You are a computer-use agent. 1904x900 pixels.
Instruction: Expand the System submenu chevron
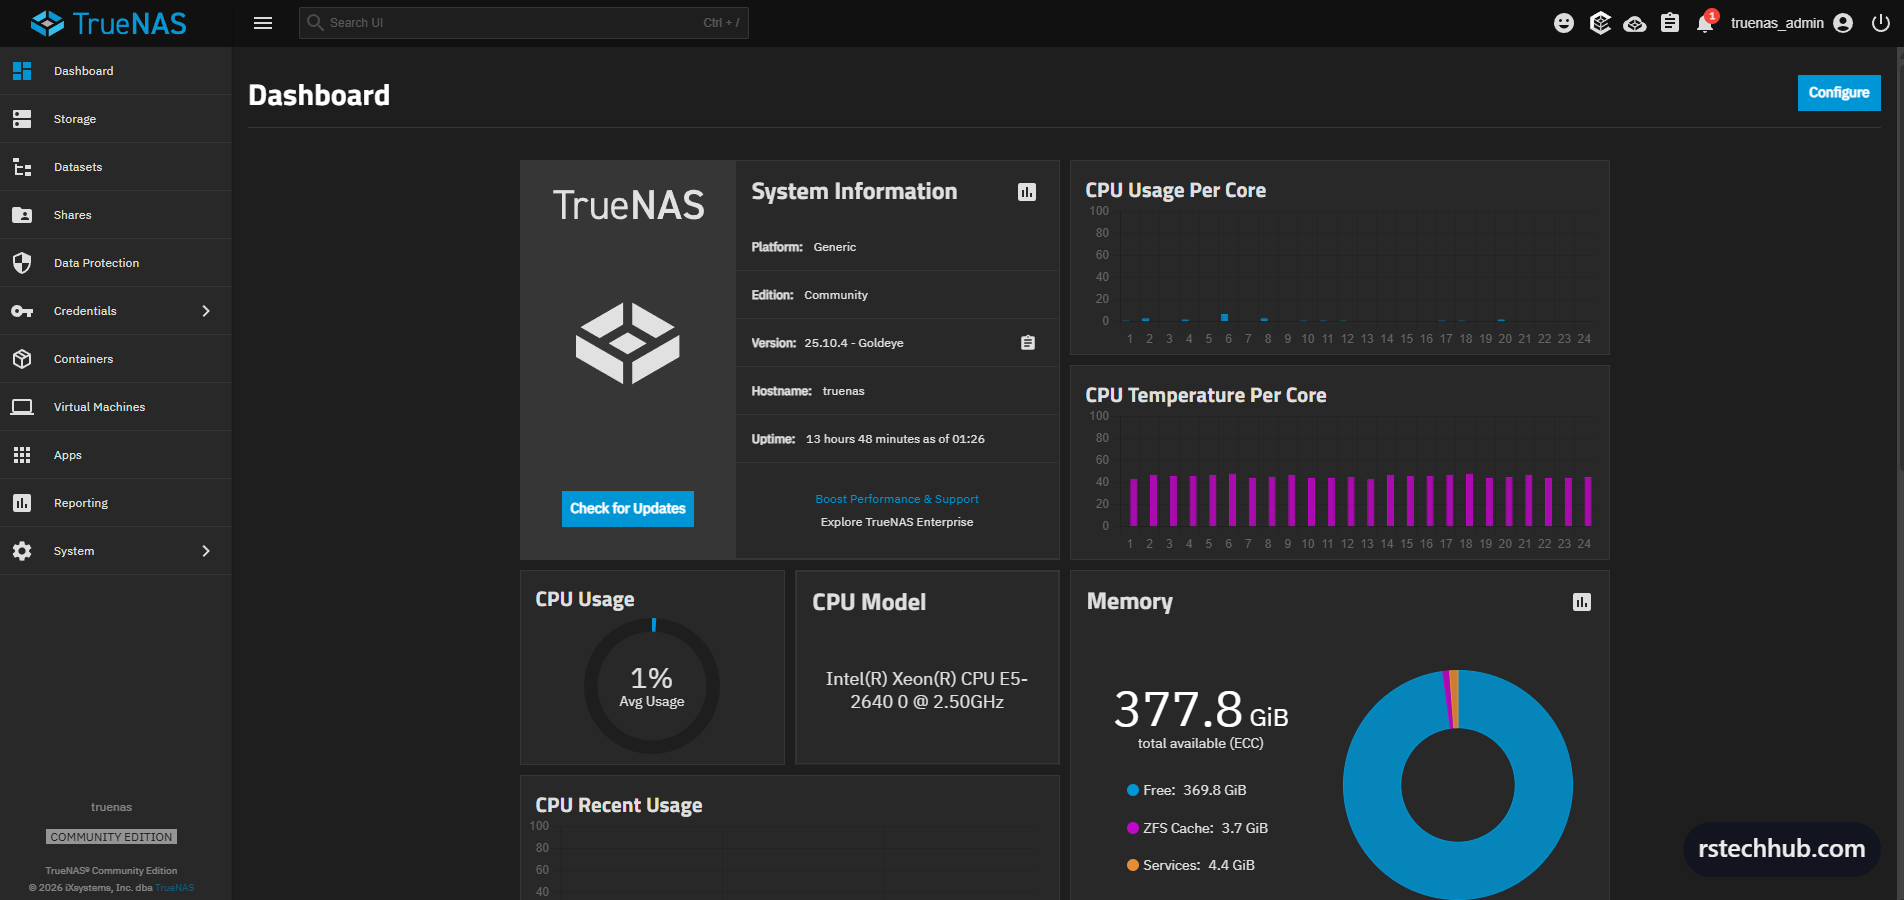pos(206,551)
